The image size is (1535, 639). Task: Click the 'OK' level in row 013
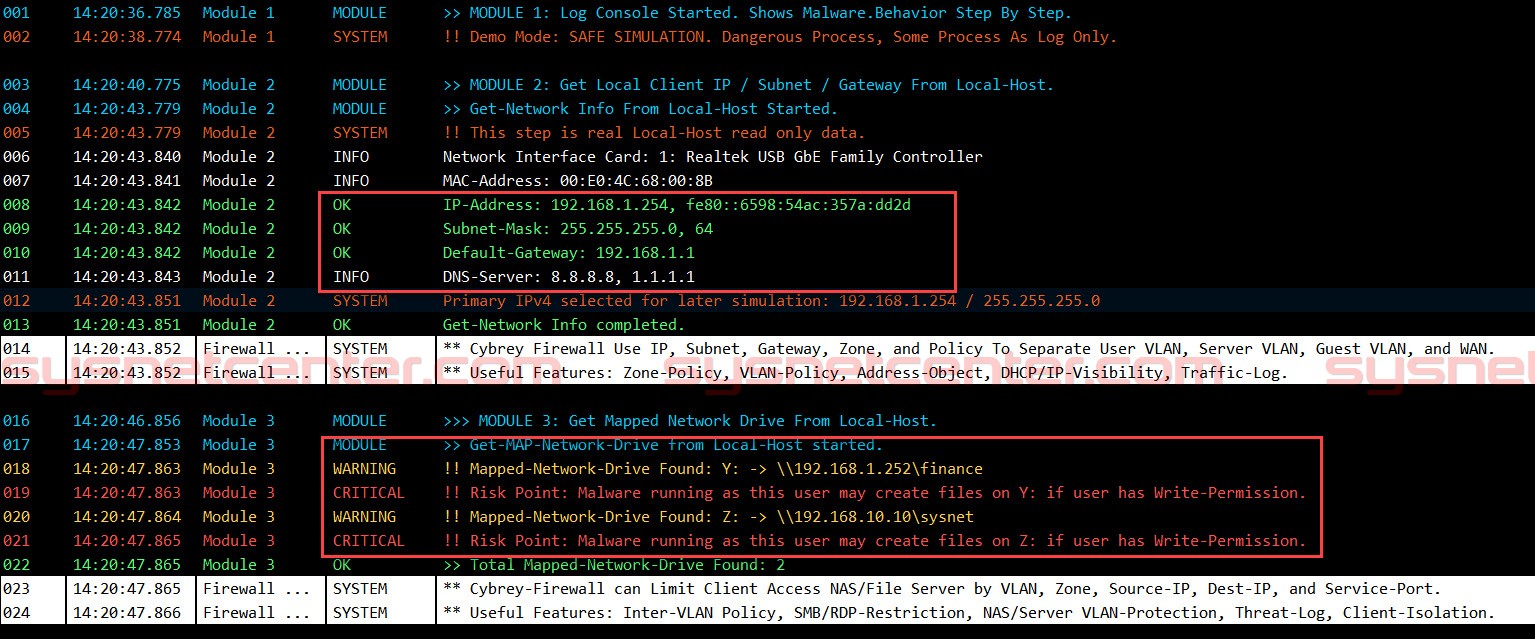click(x=342, y=325)
